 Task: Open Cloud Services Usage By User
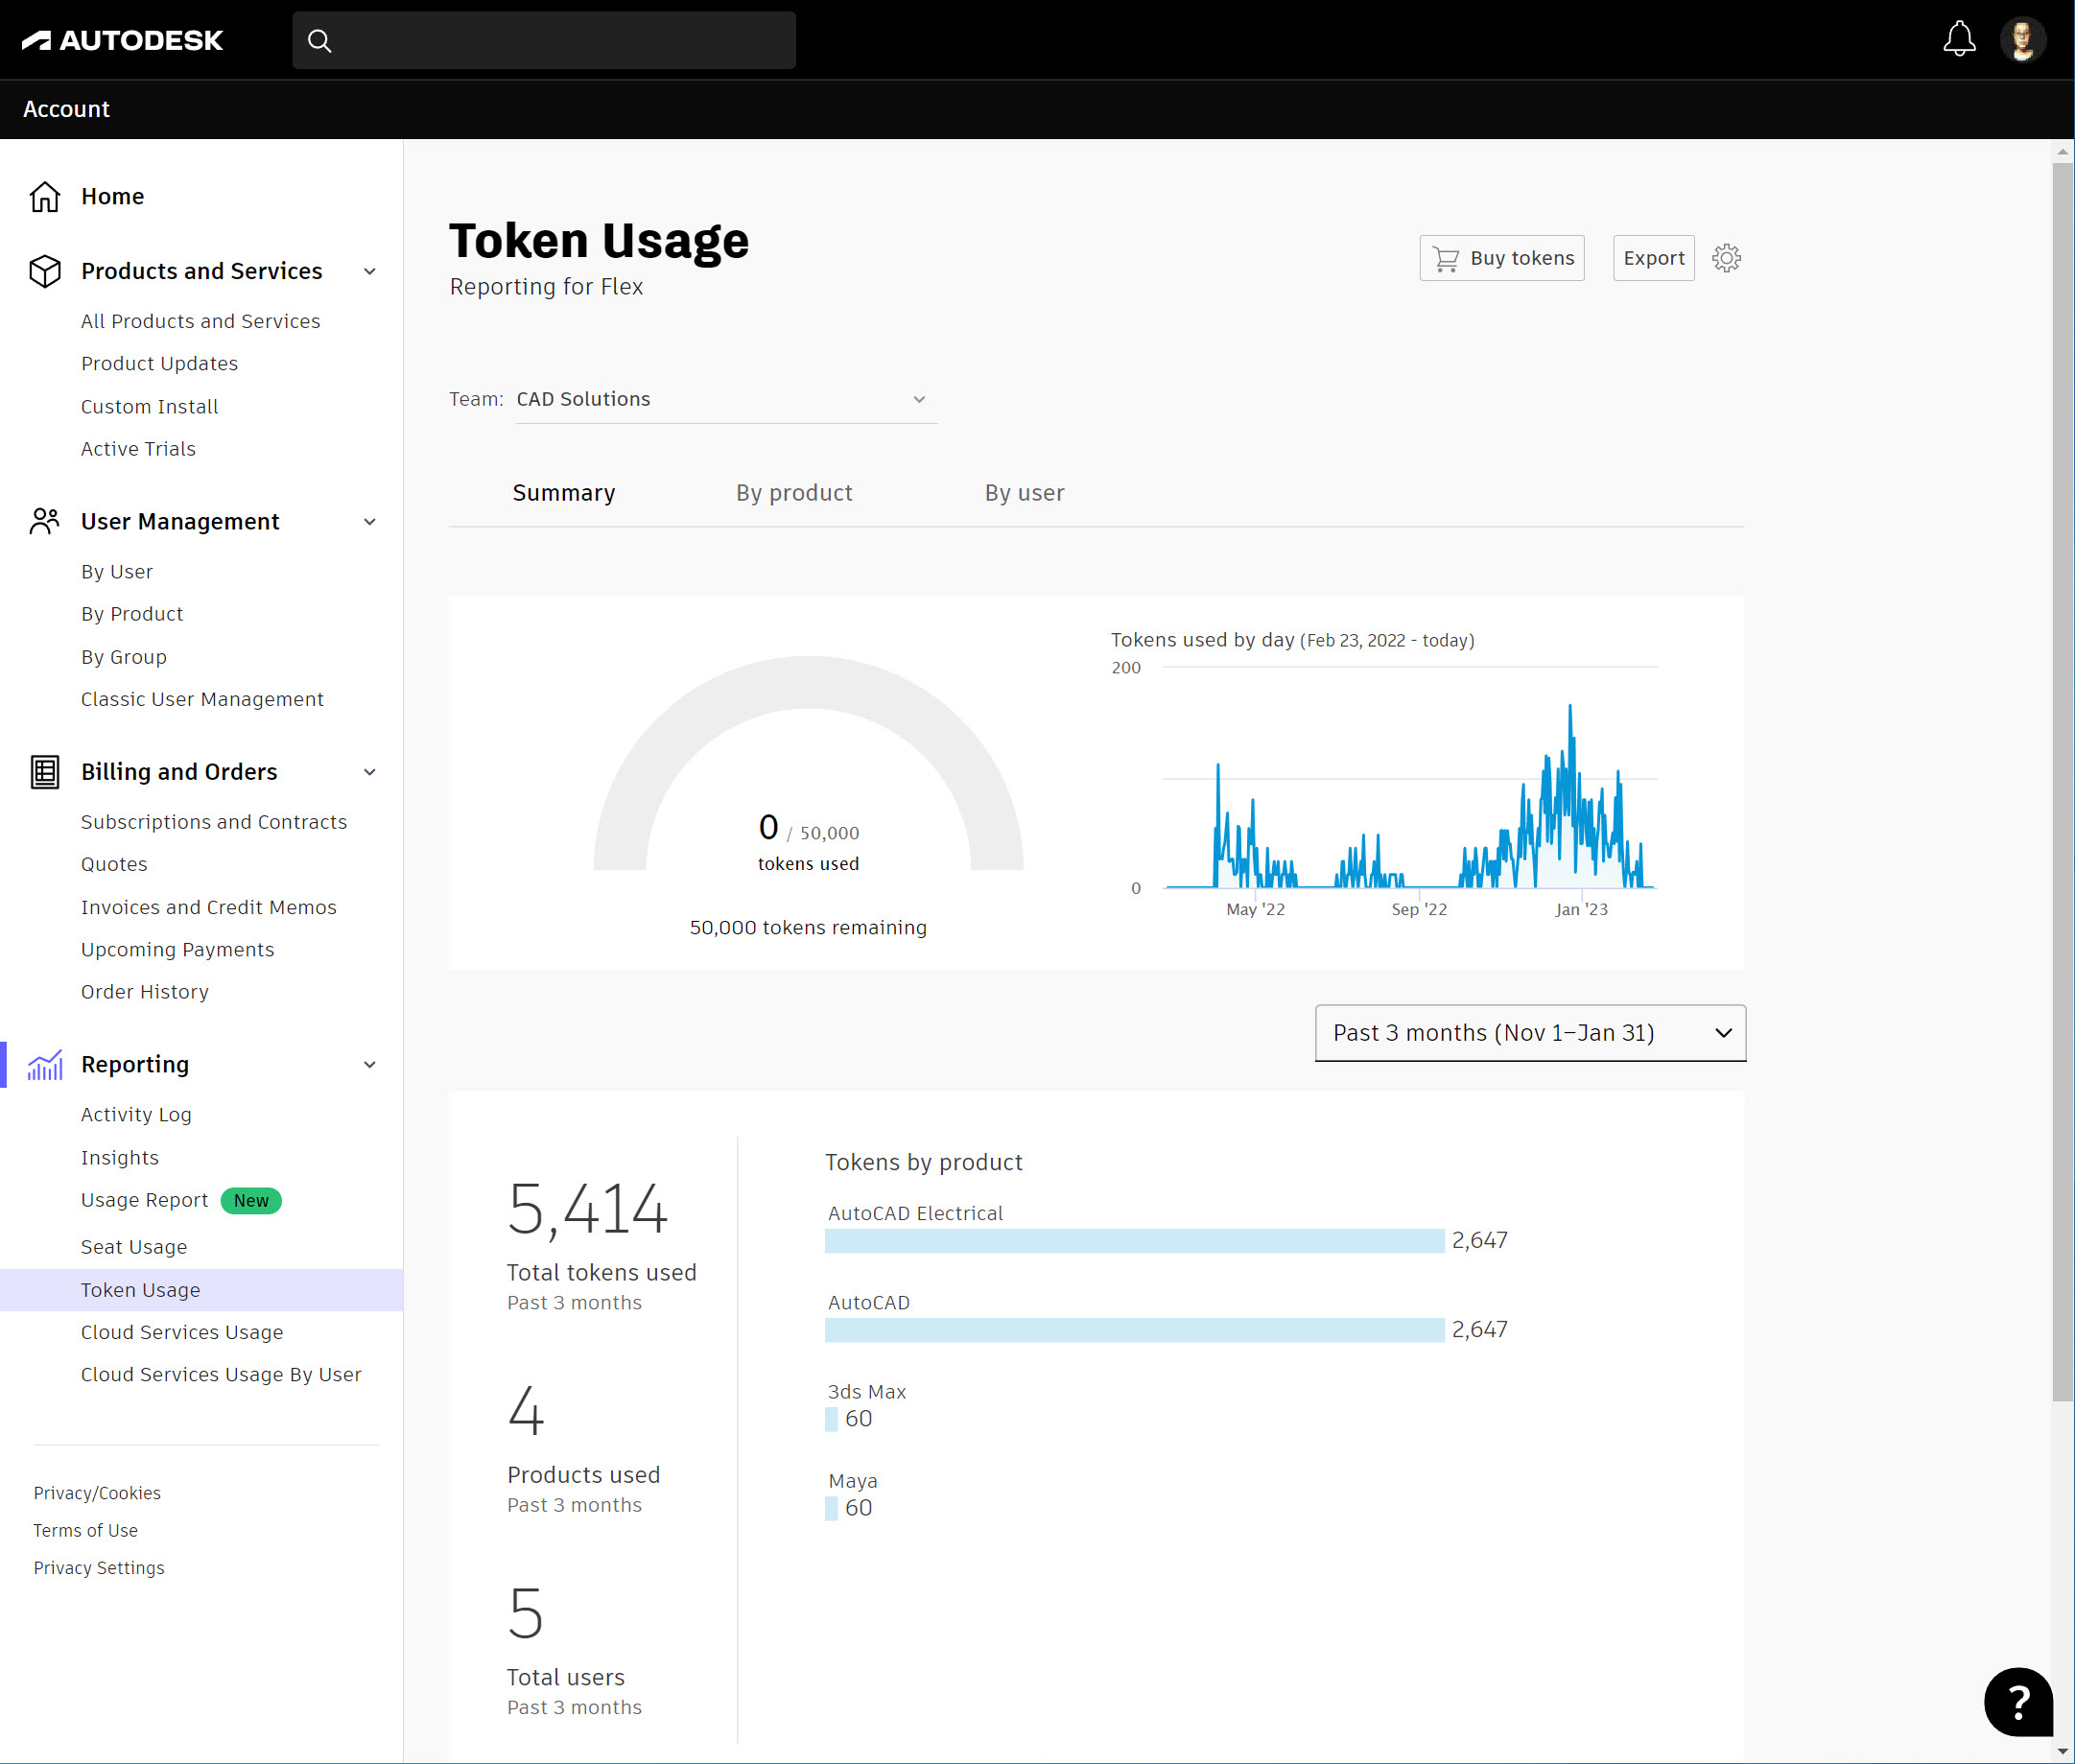click(x=221, y=1375)
